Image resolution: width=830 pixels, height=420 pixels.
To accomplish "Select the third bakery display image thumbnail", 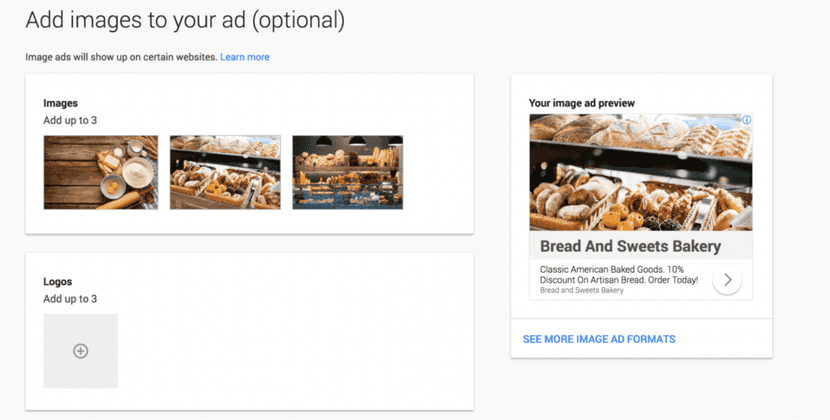I will 347,172.
